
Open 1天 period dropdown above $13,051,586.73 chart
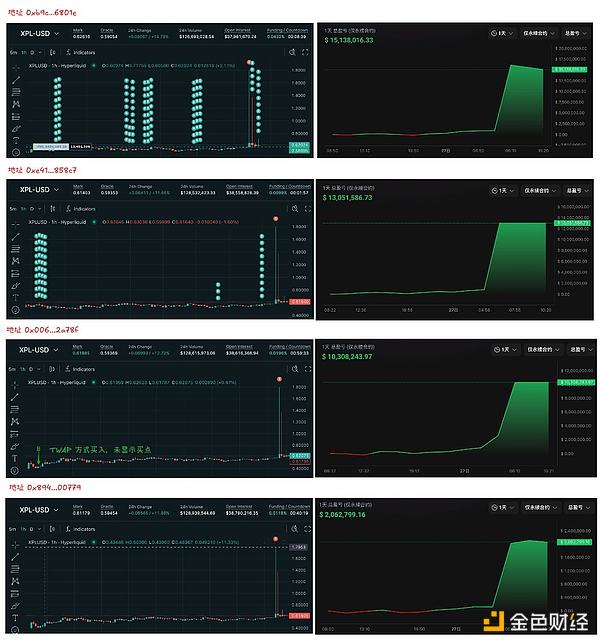[502, 191]
